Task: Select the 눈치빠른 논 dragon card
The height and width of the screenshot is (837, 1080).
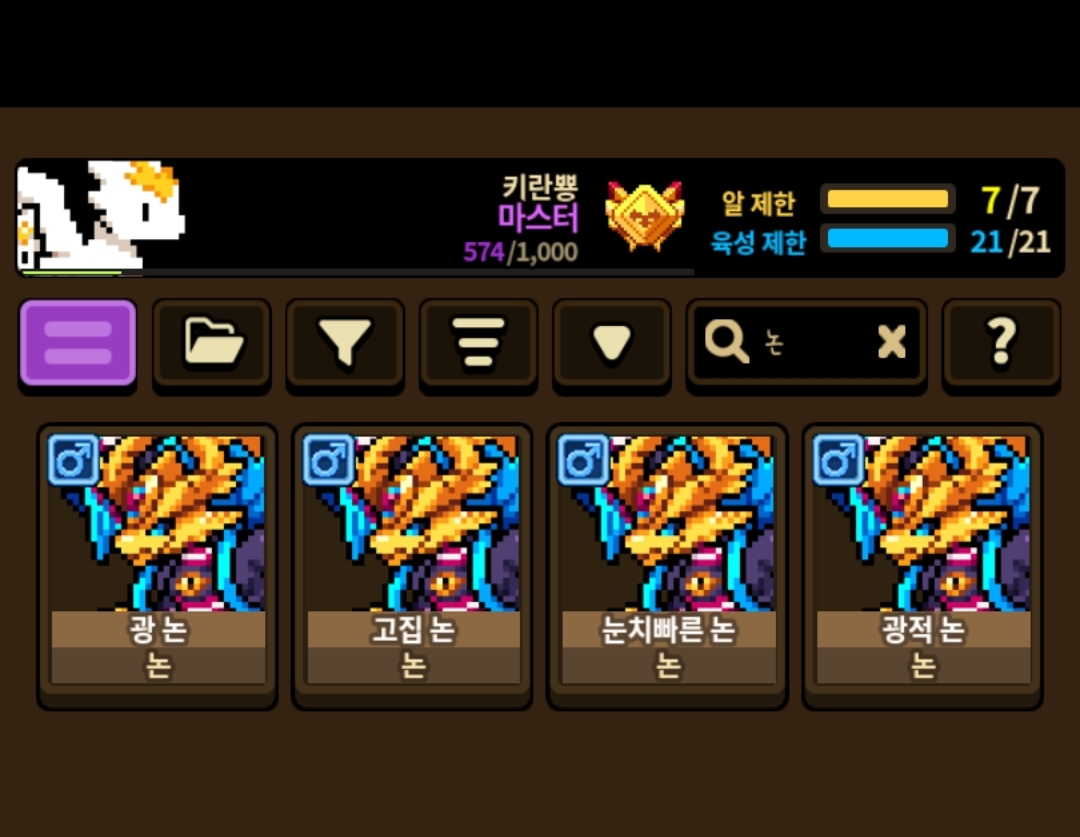Action: pos(667,566)
